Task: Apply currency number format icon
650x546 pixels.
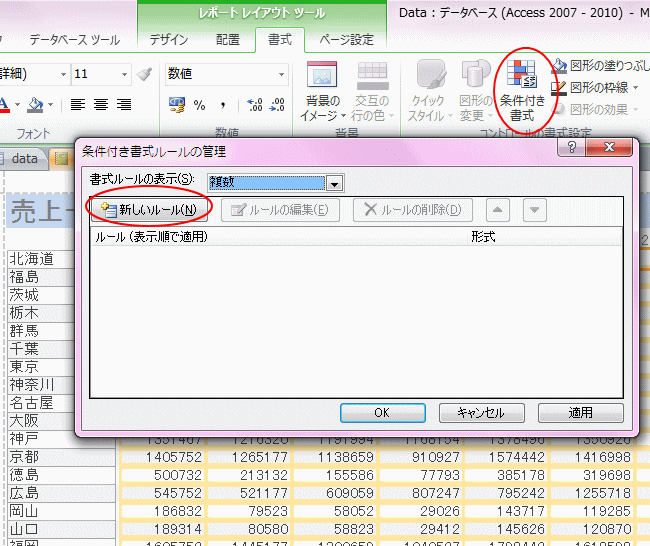Action: pos(177,104)
